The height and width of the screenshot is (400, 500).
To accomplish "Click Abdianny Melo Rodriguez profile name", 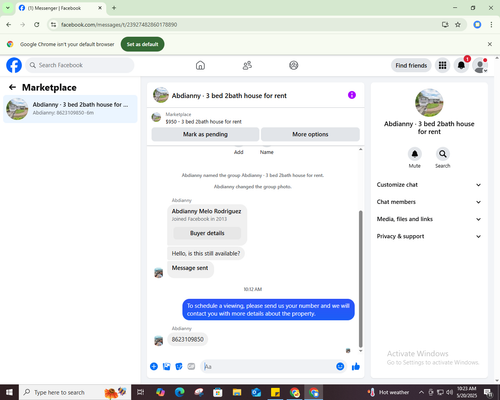I will tap(206, 211).
